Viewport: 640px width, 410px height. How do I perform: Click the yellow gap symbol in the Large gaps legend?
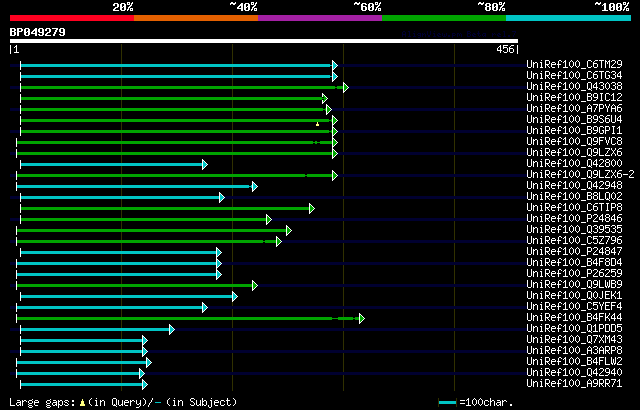(82, 403)
